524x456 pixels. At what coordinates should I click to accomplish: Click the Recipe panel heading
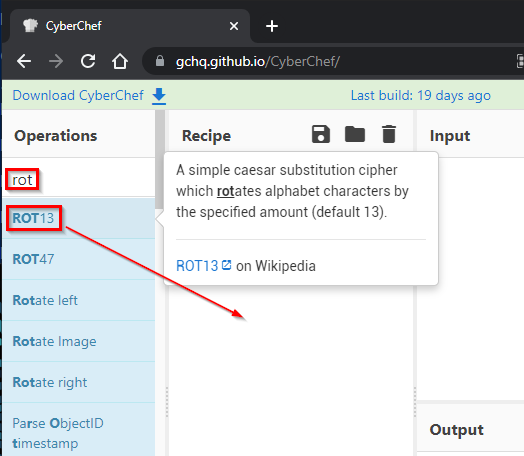(x=206, y=136)
